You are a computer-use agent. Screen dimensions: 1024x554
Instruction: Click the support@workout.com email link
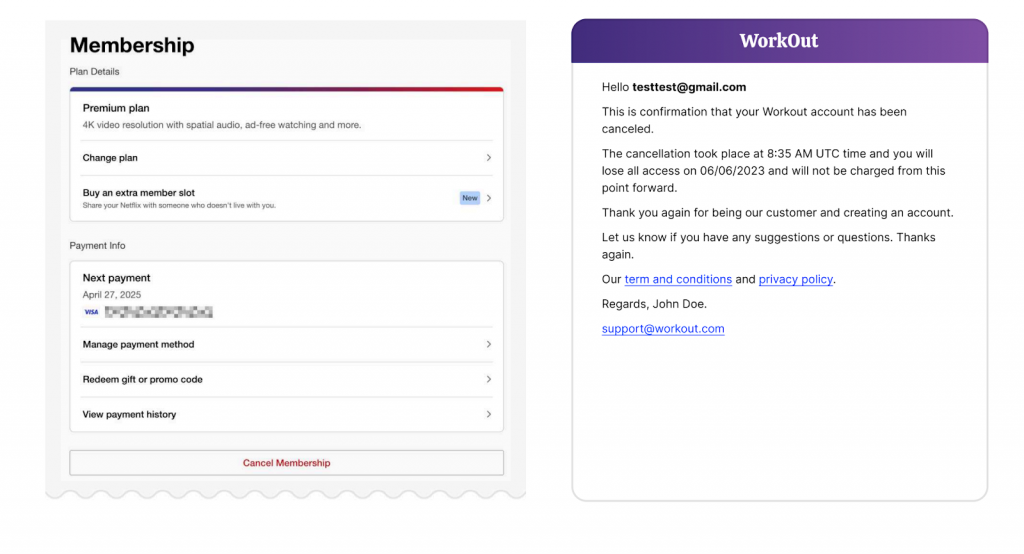click(663, 329)
